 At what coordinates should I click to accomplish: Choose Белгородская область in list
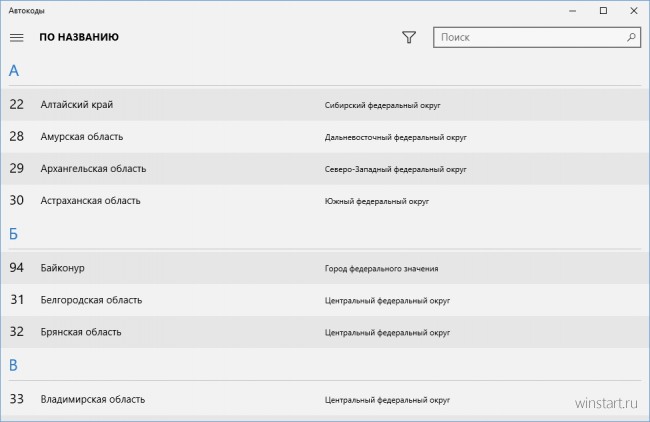point(325,300)
